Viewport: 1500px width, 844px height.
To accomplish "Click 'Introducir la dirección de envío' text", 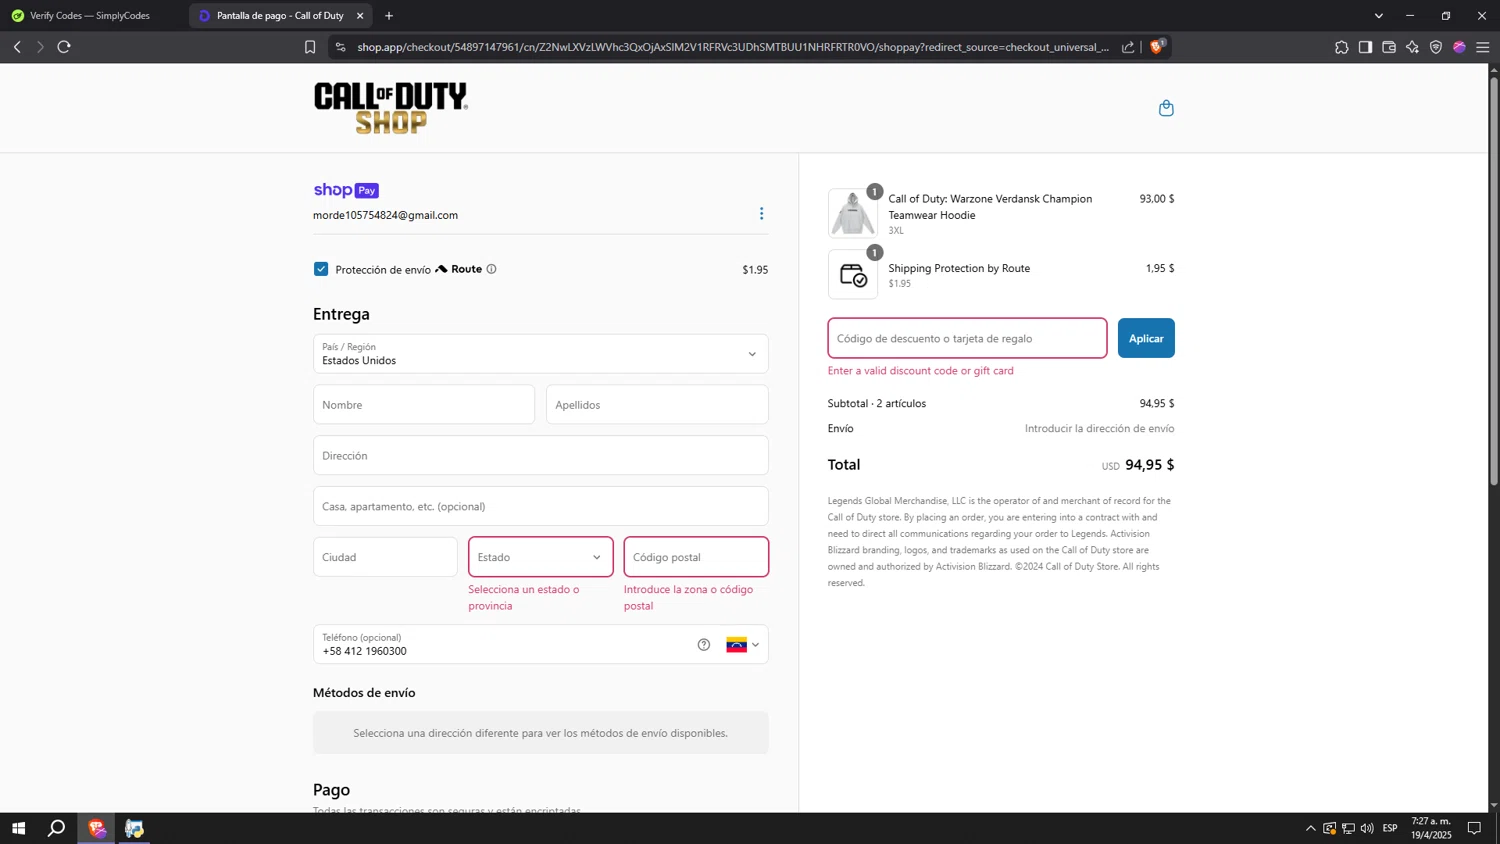I will [x=1099, y=428].
